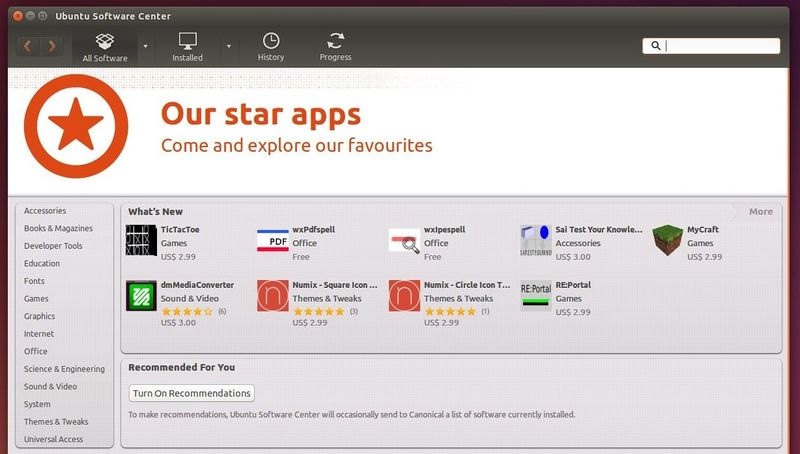Viewport: 800px width, 454px height.
Task: Select the Games category in sidebar
Action: 36,298
